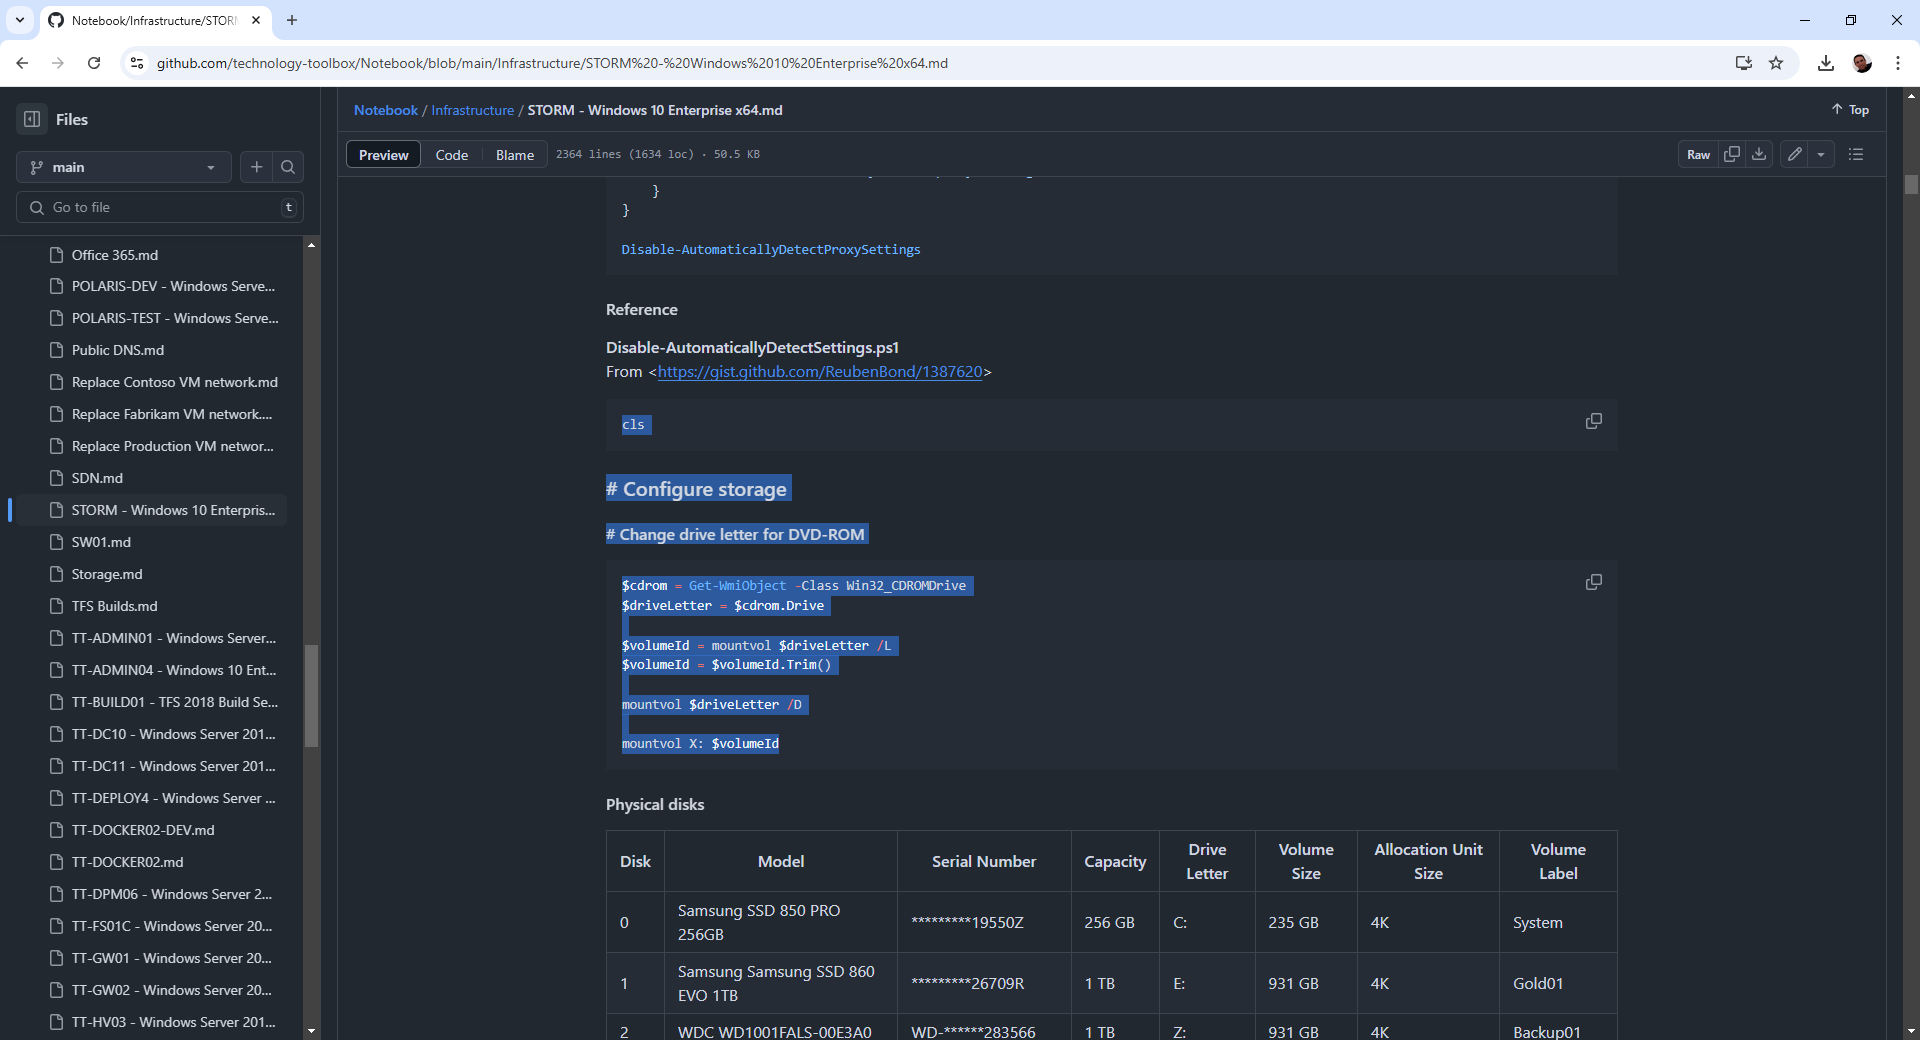
Task: Open the Chrome profile avatar
Action: 1862,63
